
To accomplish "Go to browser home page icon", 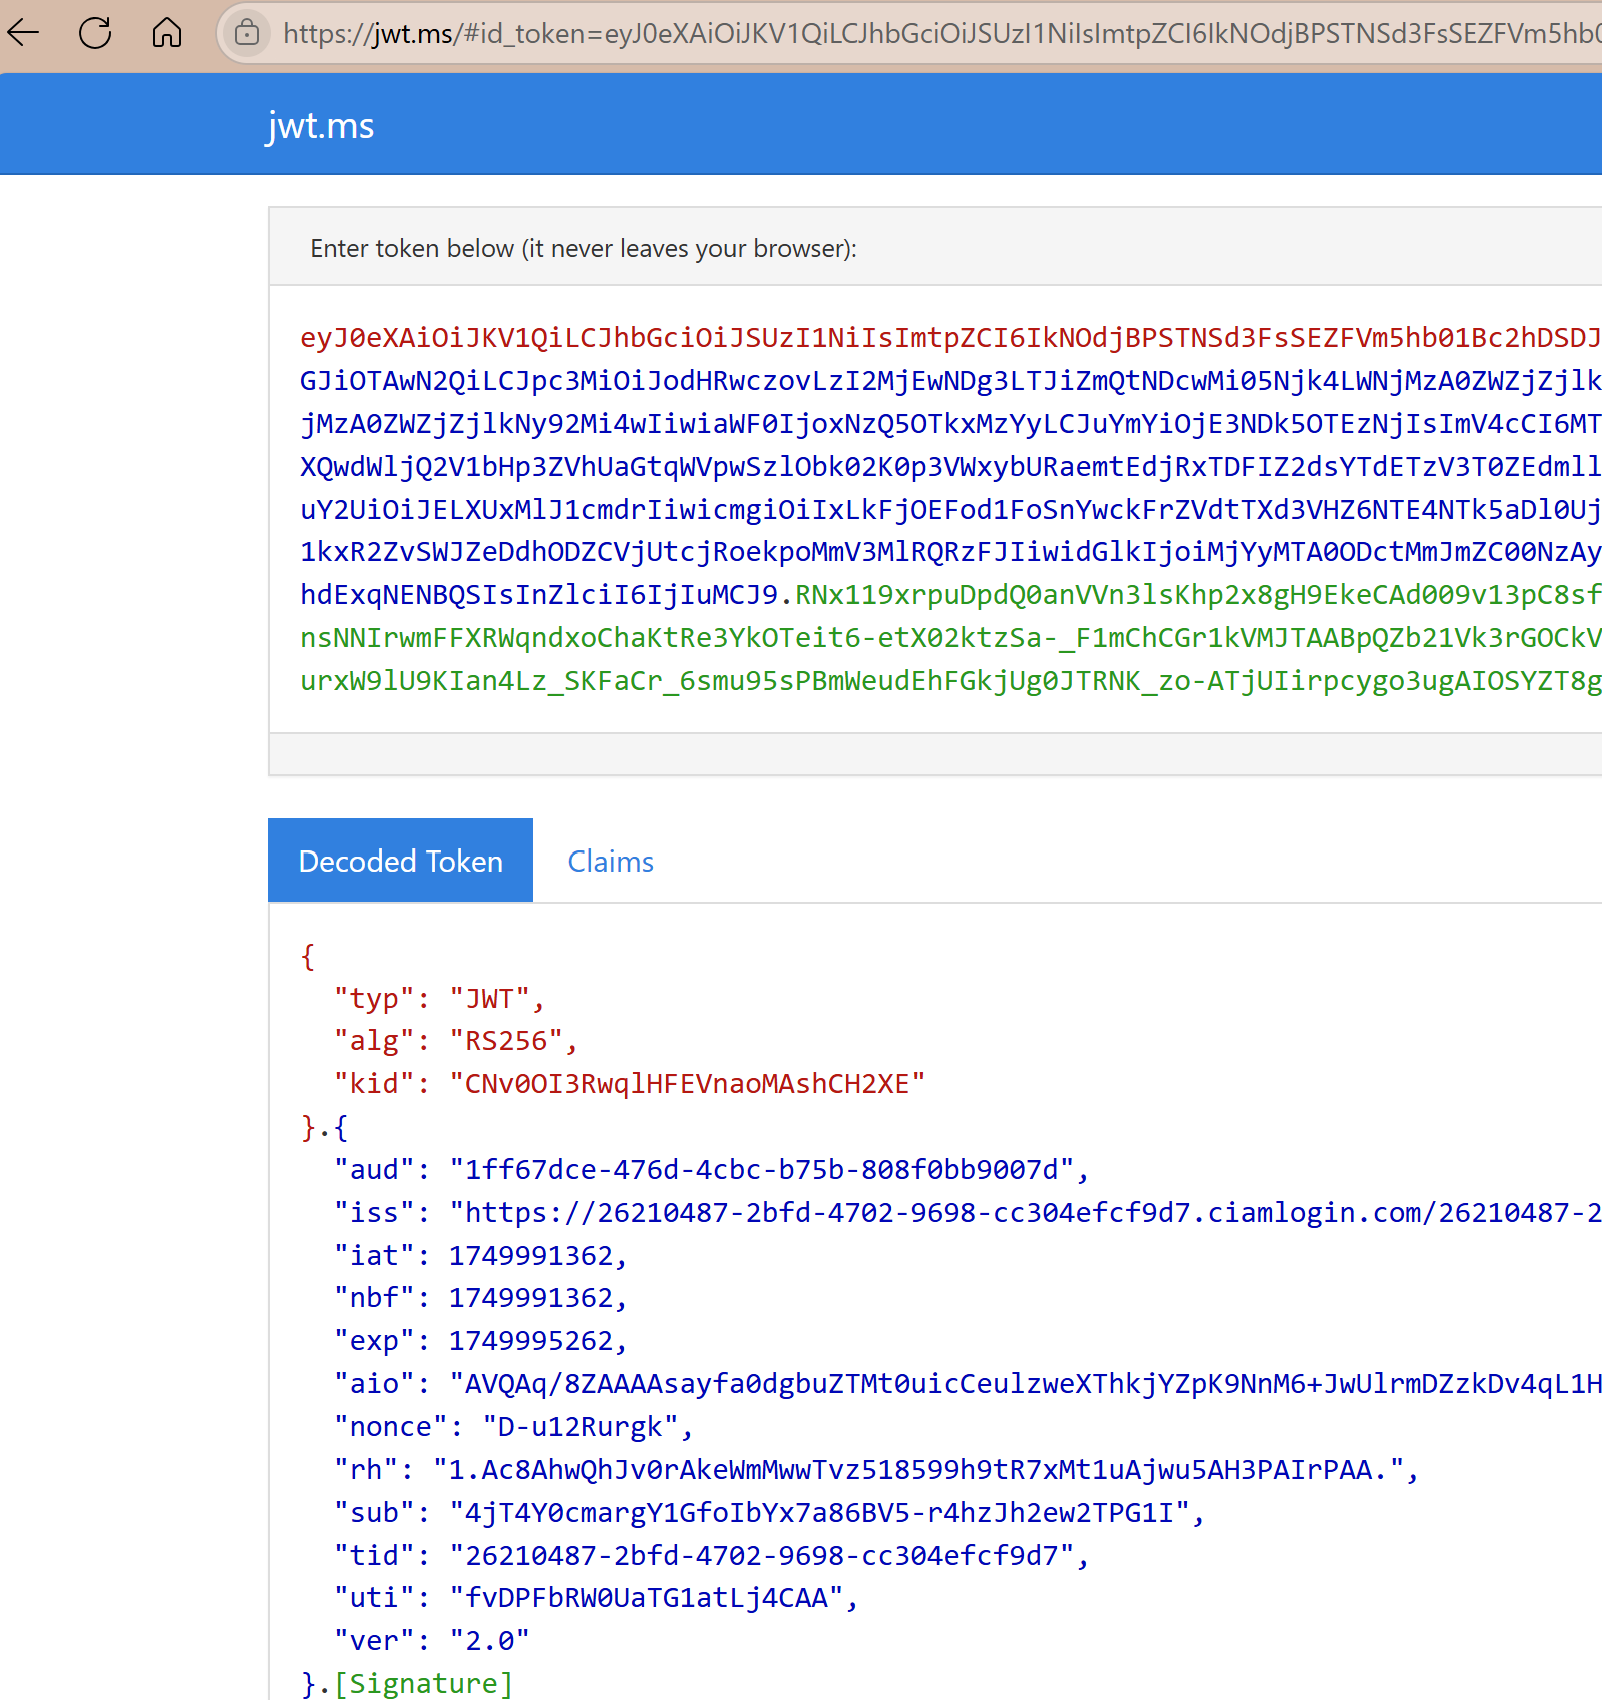I will pos(167,33).
